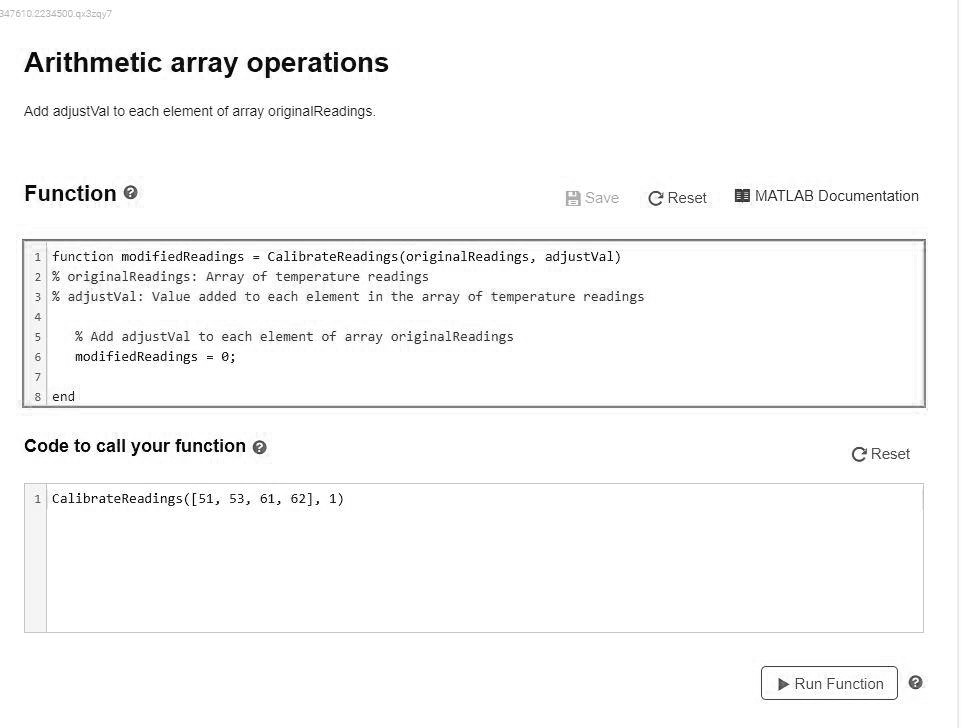Click the Save floppy disk button

(592, 198)
